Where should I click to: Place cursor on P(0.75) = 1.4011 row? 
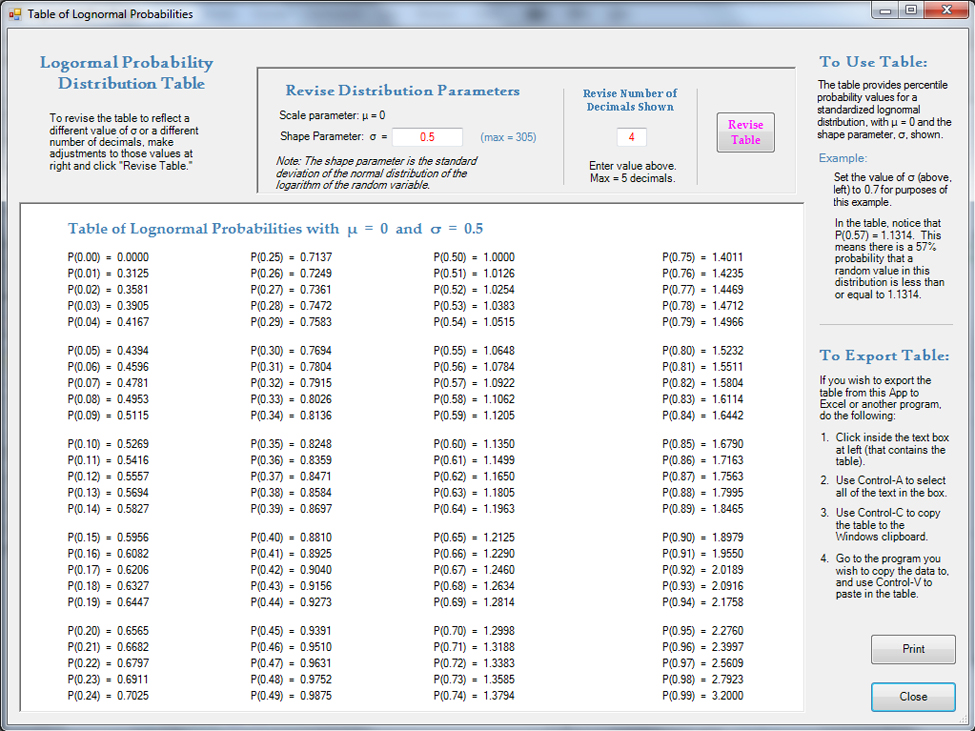point(702,257)
